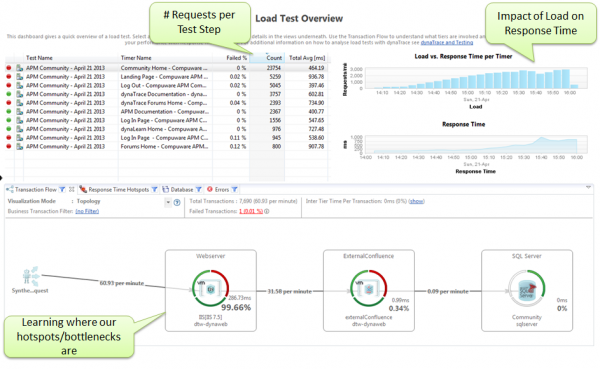
Task: Click the test step icon in Log Out row
Action: (x=19, y=85)
